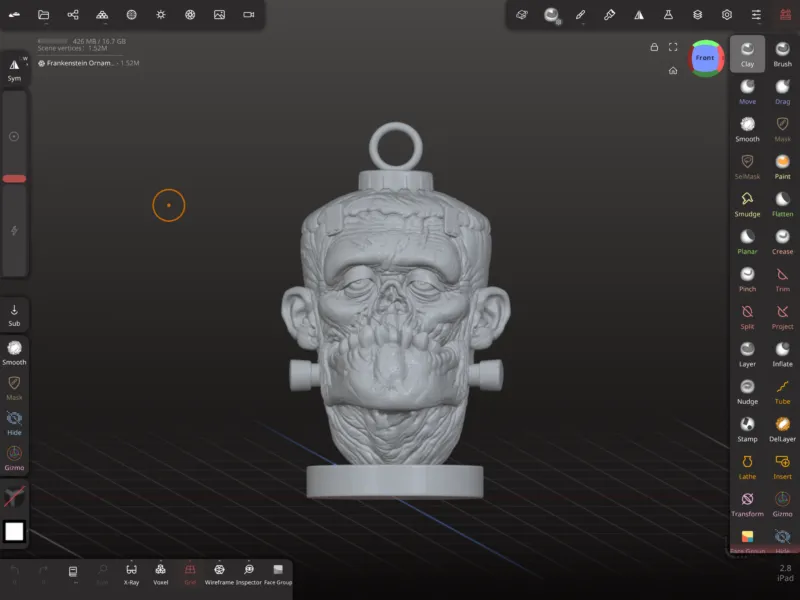Select the Brush tool
Image resolution: width=800 pixels, height=600 pixels.
[x=782, y=54]
